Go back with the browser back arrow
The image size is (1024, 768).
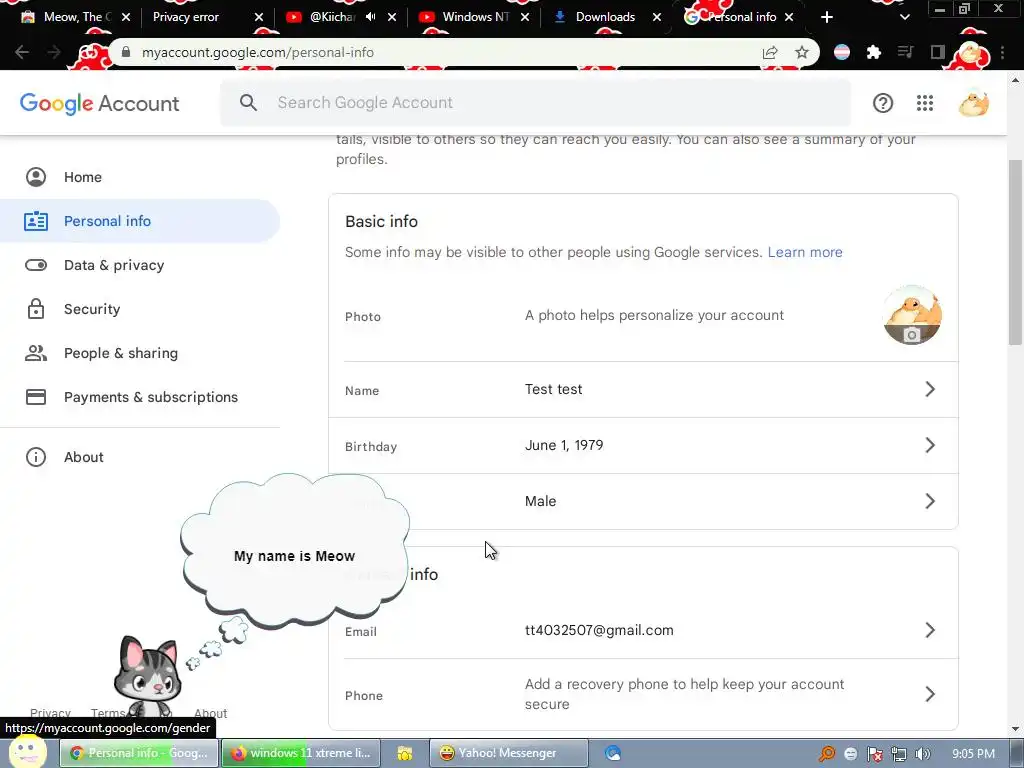(22, 52)
